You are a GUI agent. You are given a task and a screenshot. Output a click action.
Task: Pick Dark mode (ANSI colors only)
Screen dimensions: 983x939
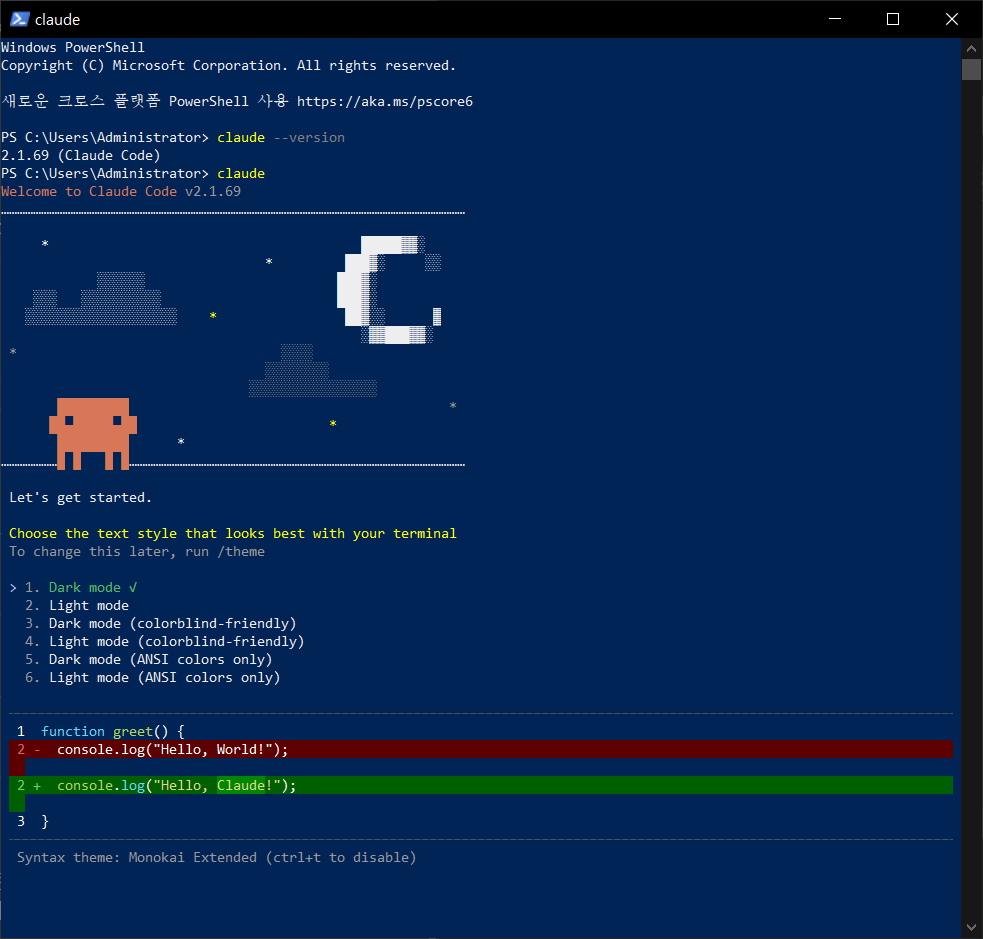149,659
